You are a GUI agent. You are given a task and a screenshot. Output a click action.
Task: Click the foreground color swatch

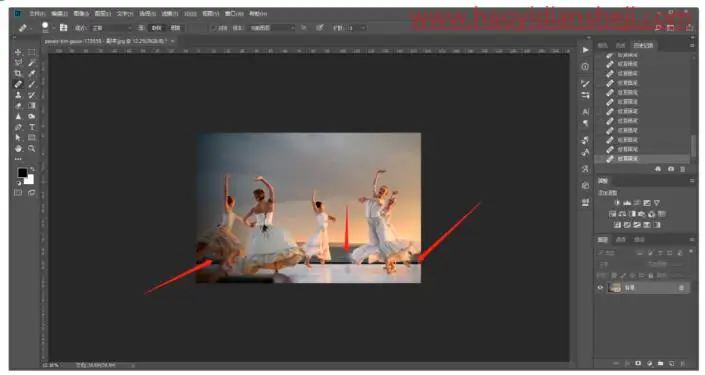(22, 173)
